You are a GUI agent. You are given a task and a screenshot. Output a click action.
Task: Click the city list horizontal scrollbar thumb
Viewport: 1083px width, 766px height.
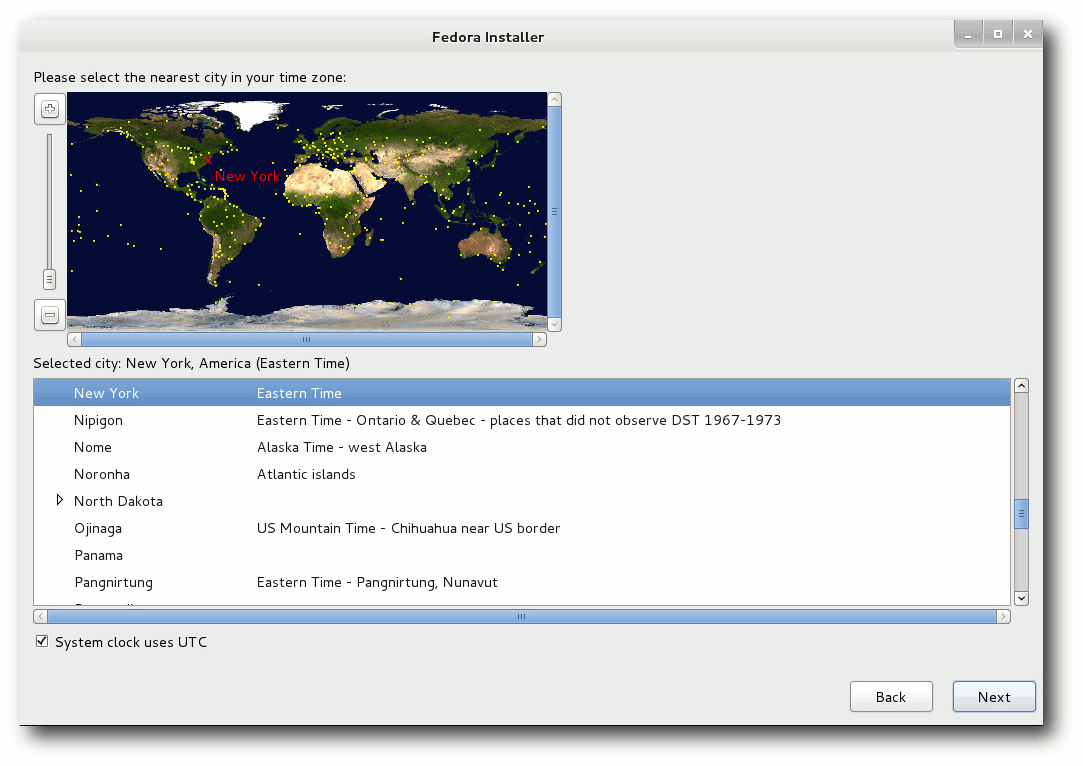tap(521, 616)
